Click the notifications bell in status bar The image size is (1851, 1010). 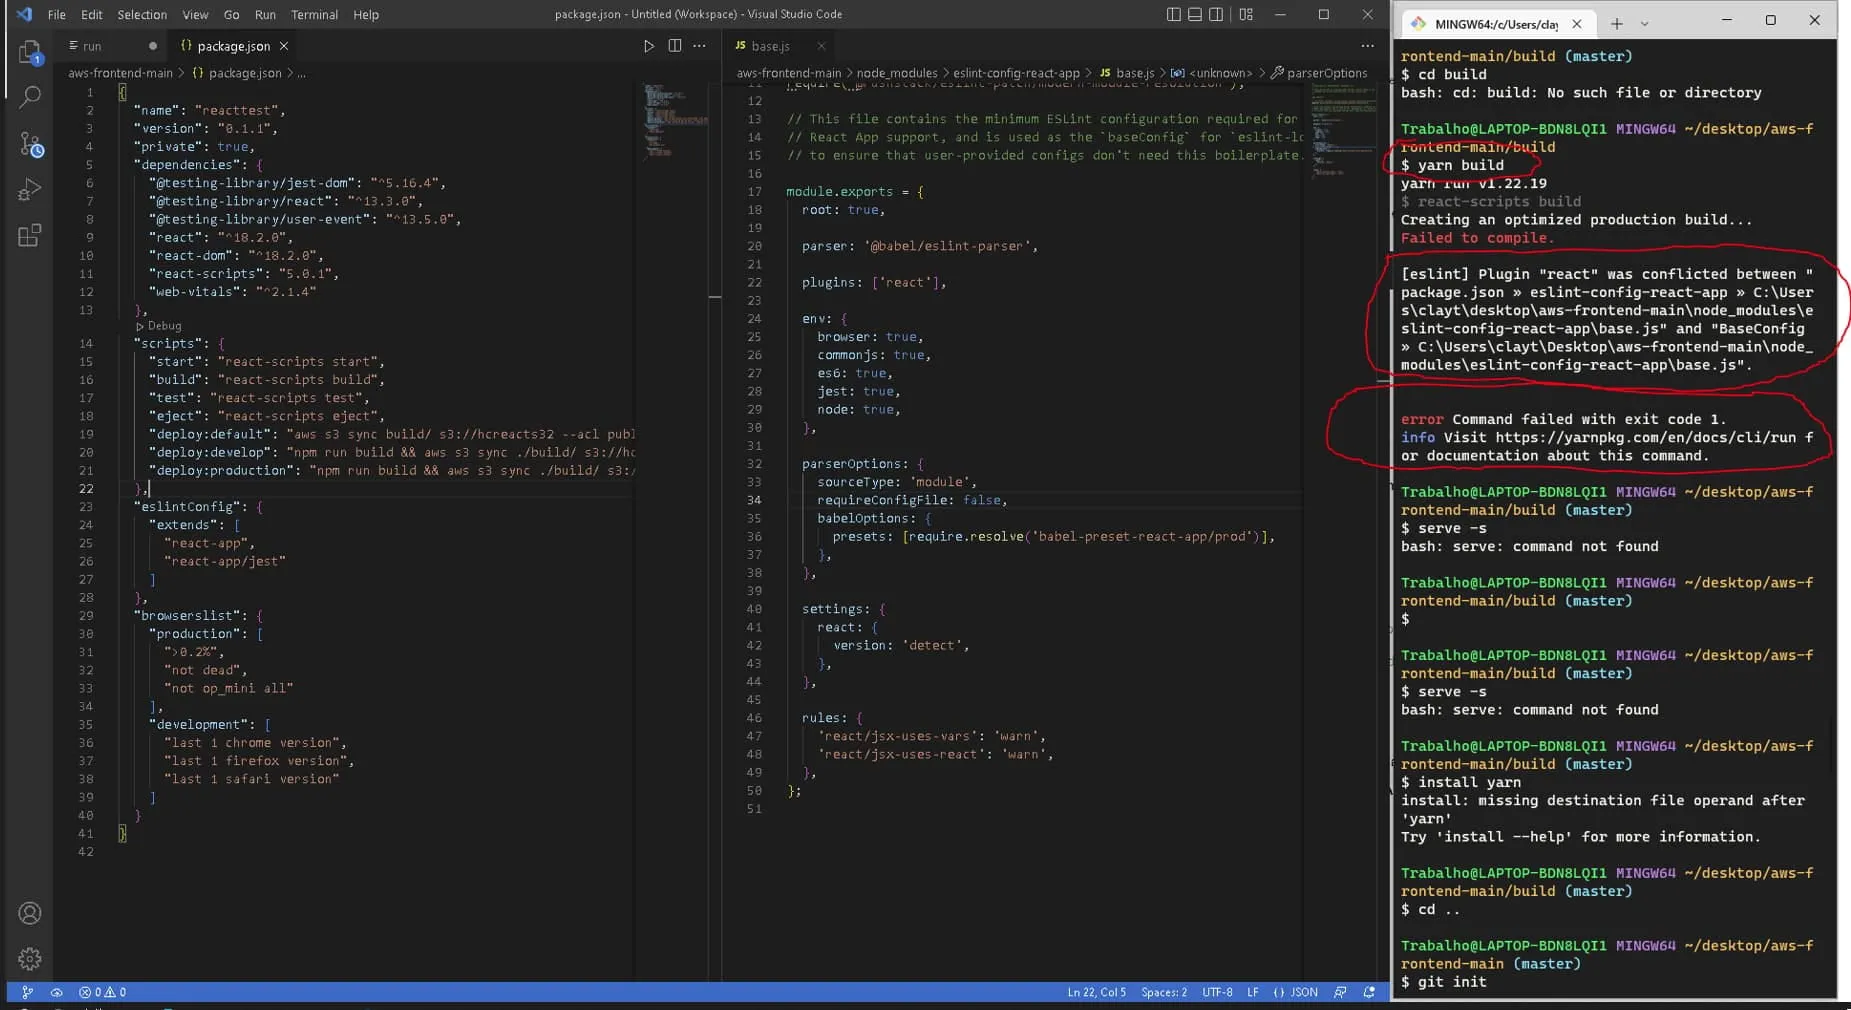[x=1369, y=992]
